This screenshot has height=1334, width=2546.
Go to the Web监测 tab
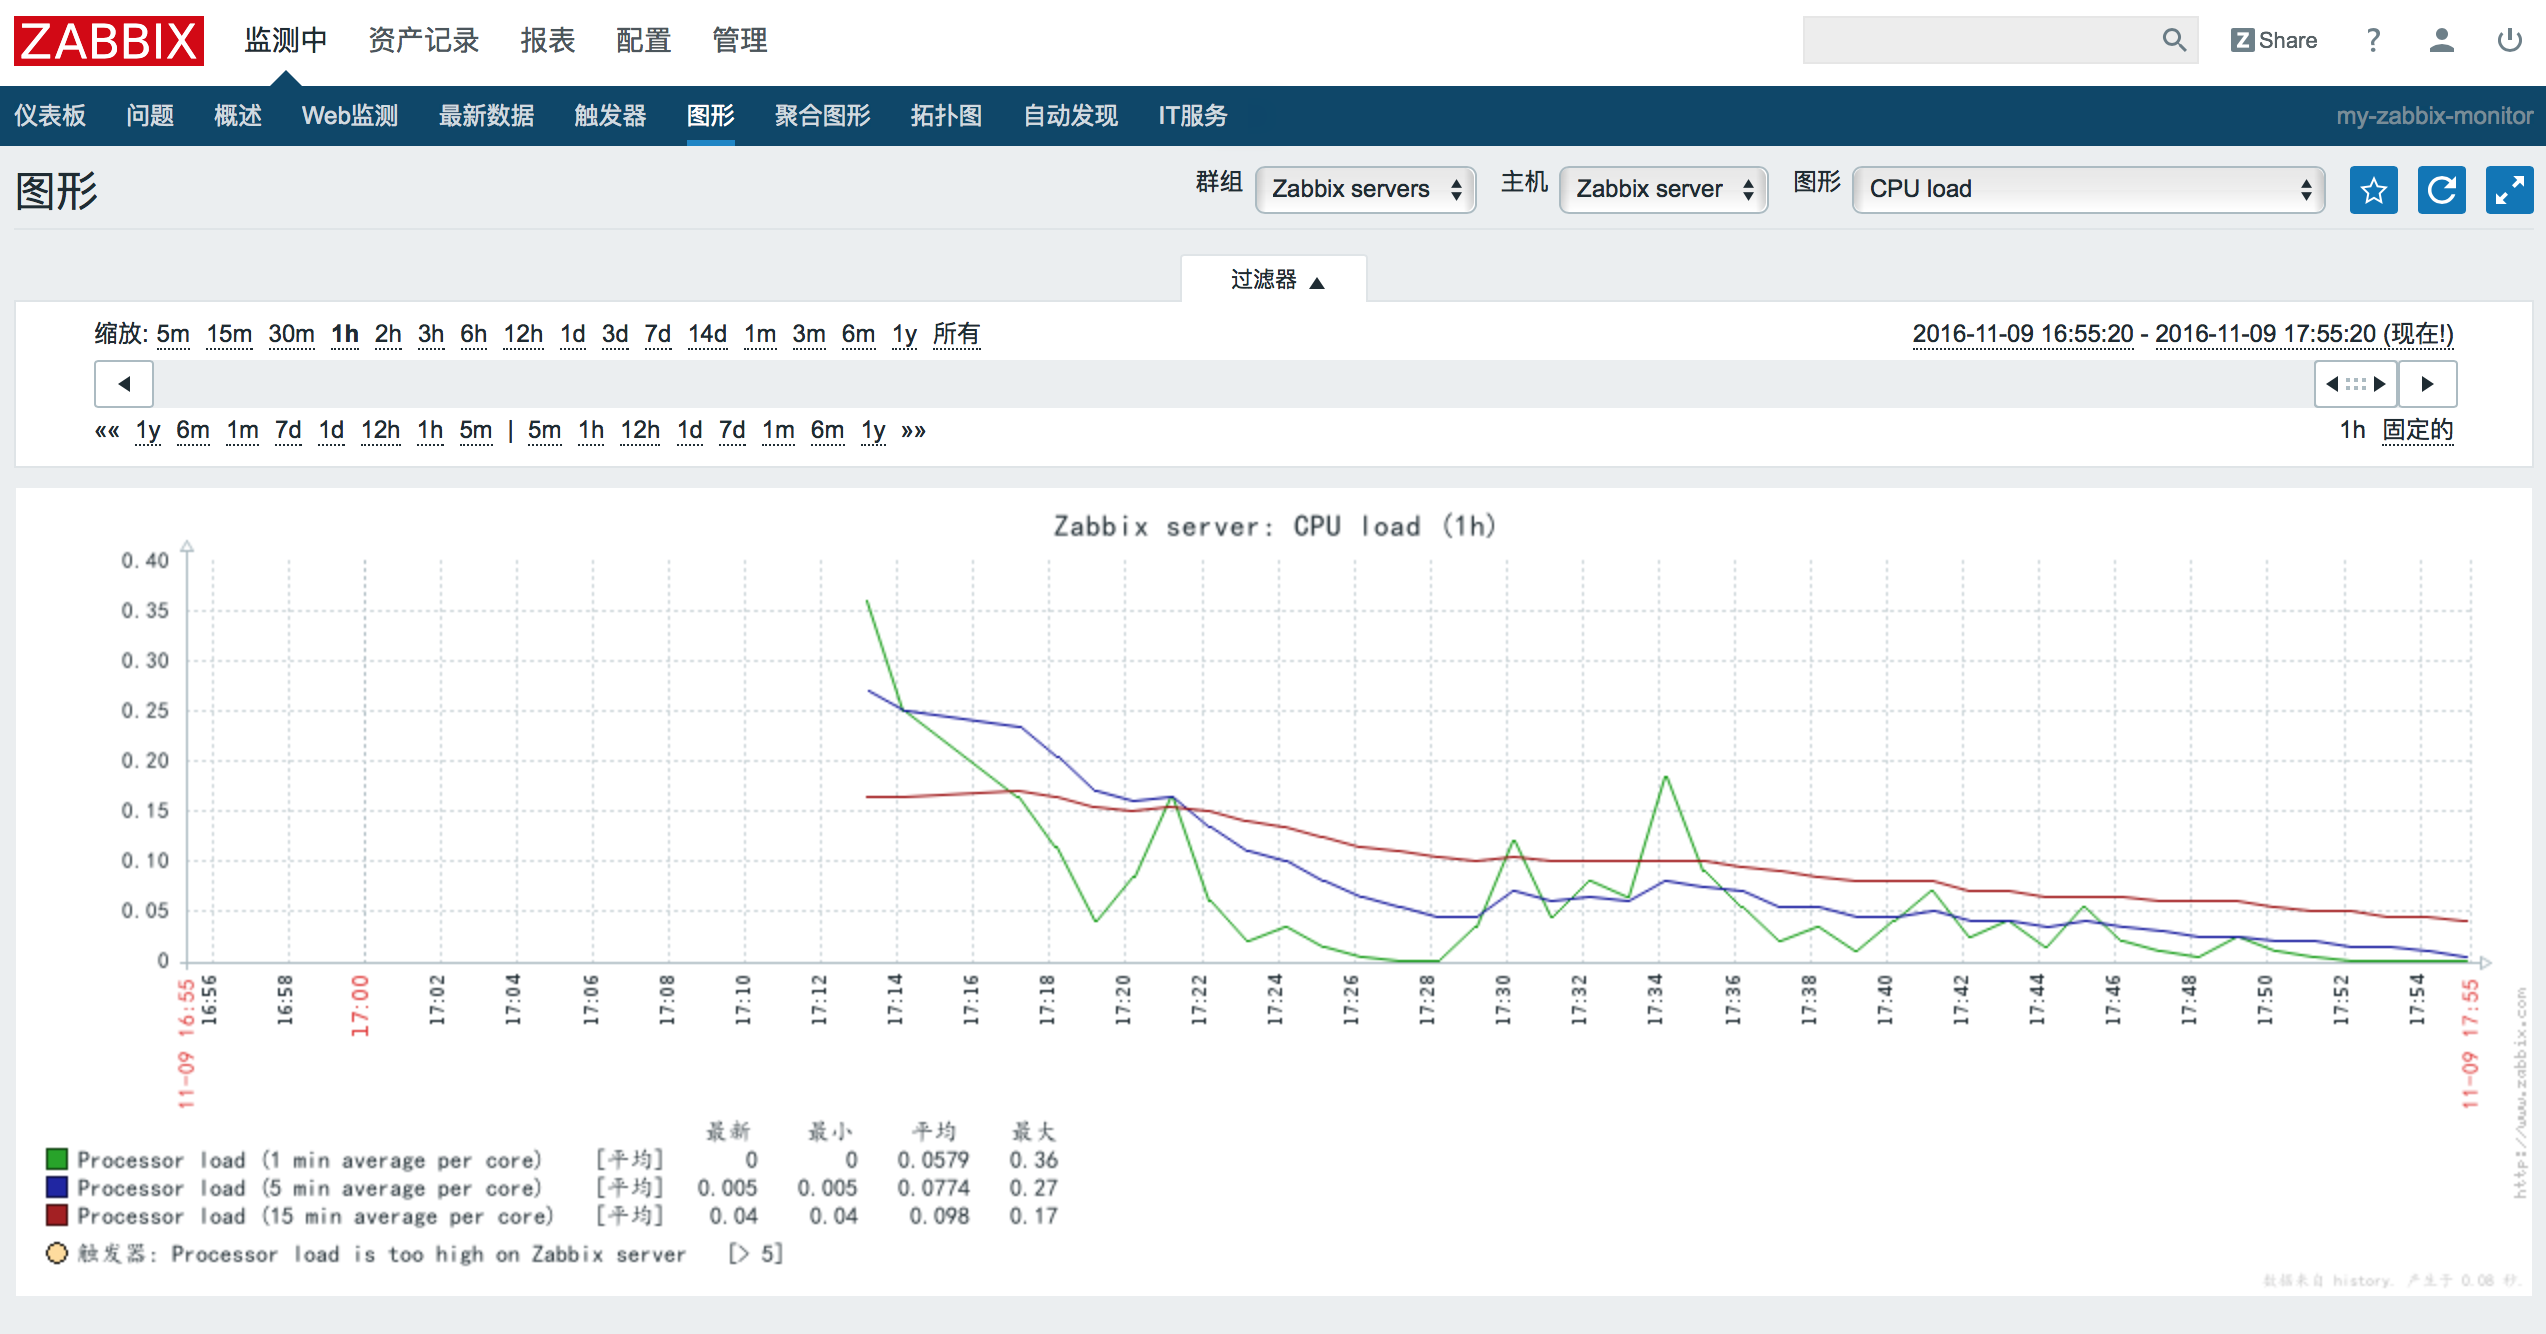(350, 116)
